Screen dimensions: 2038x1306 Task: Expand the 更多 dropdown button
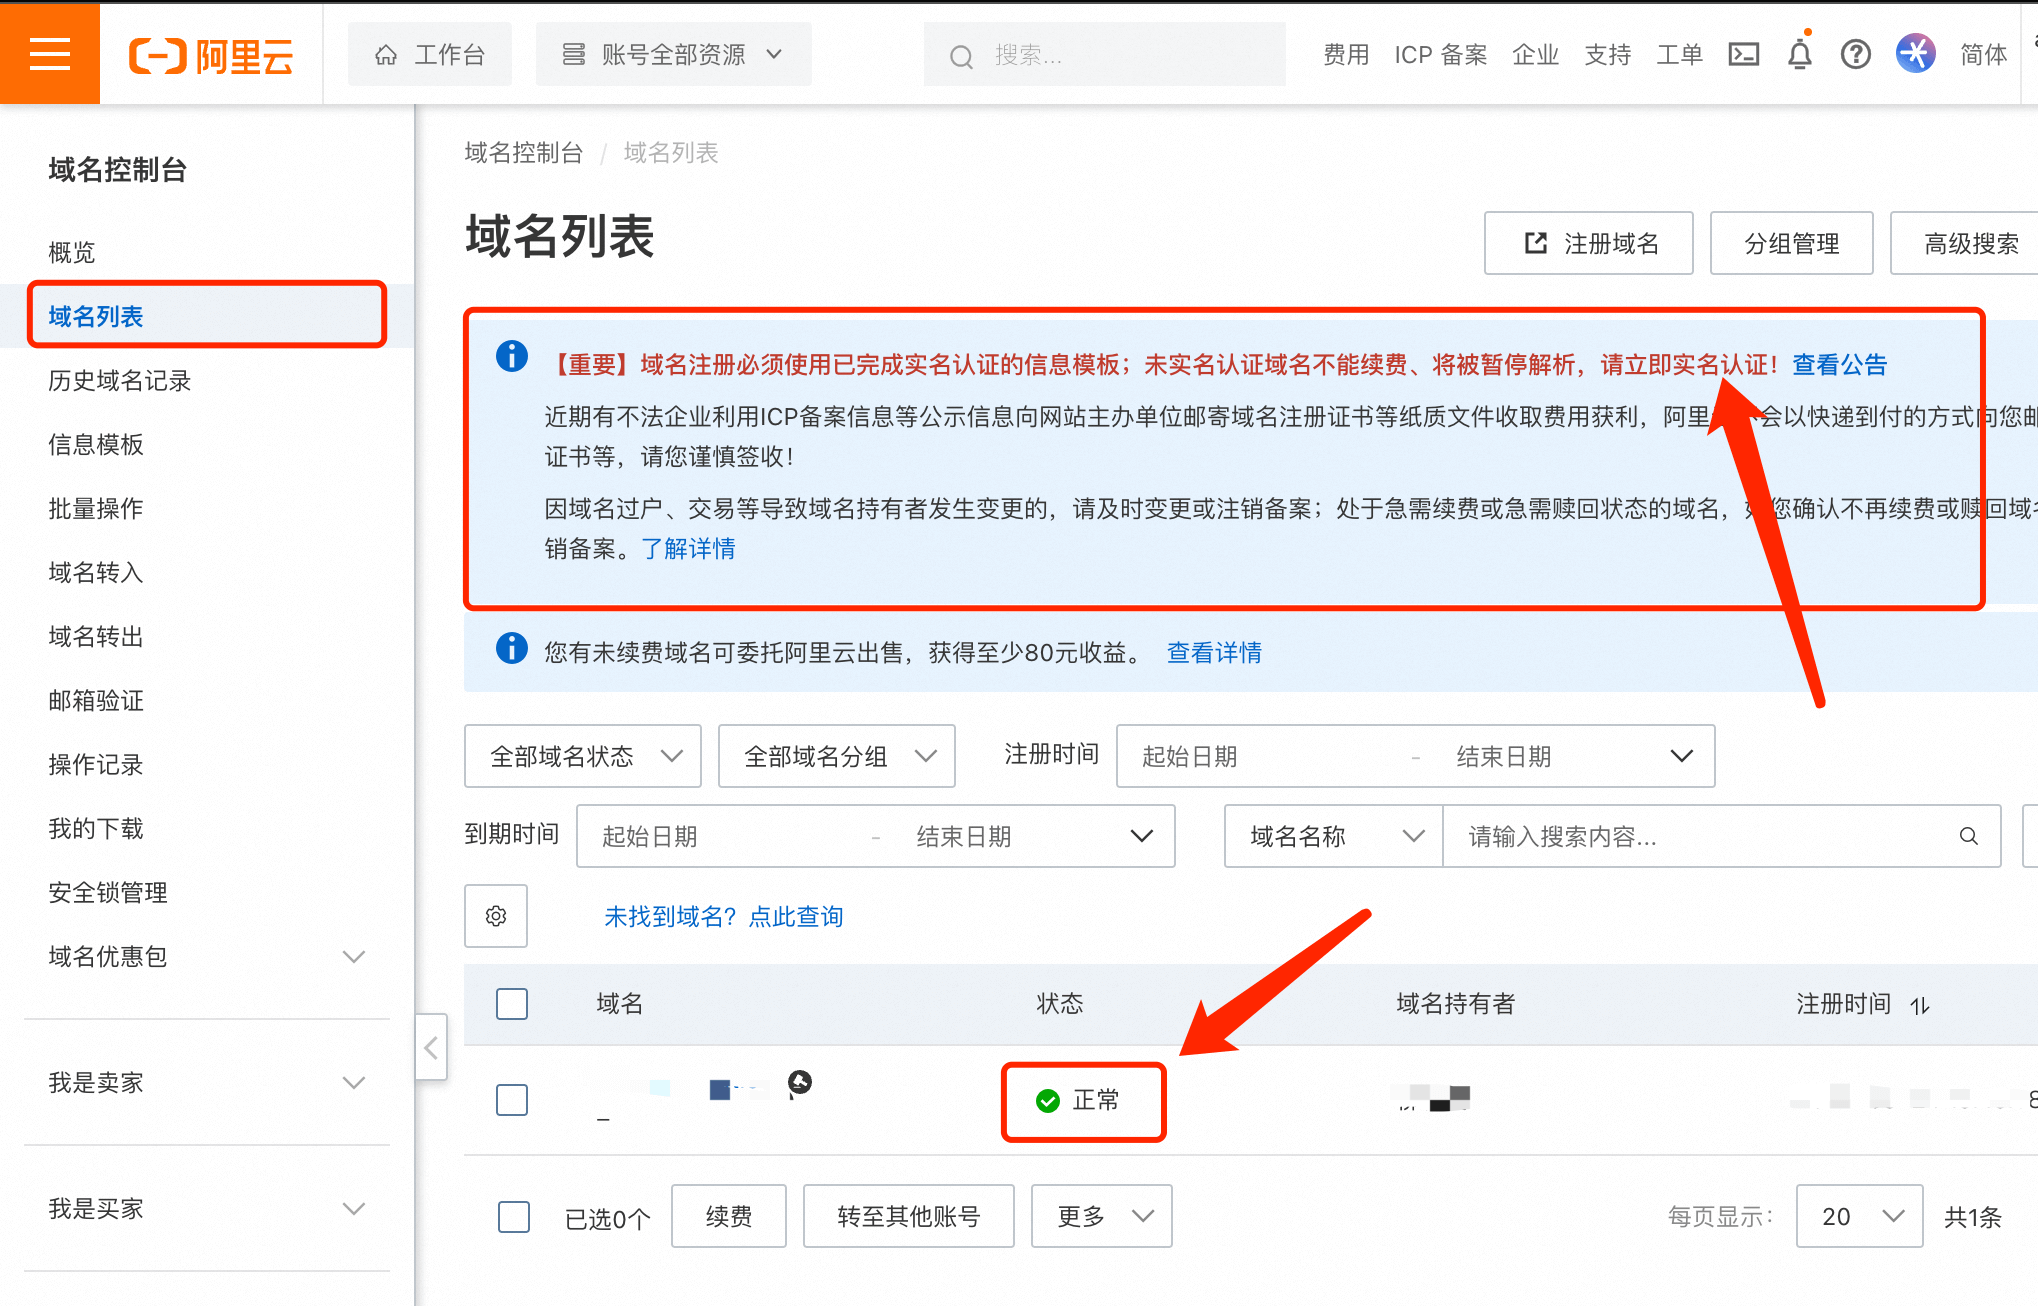pyautogui.click(x=1102, y=1216)
